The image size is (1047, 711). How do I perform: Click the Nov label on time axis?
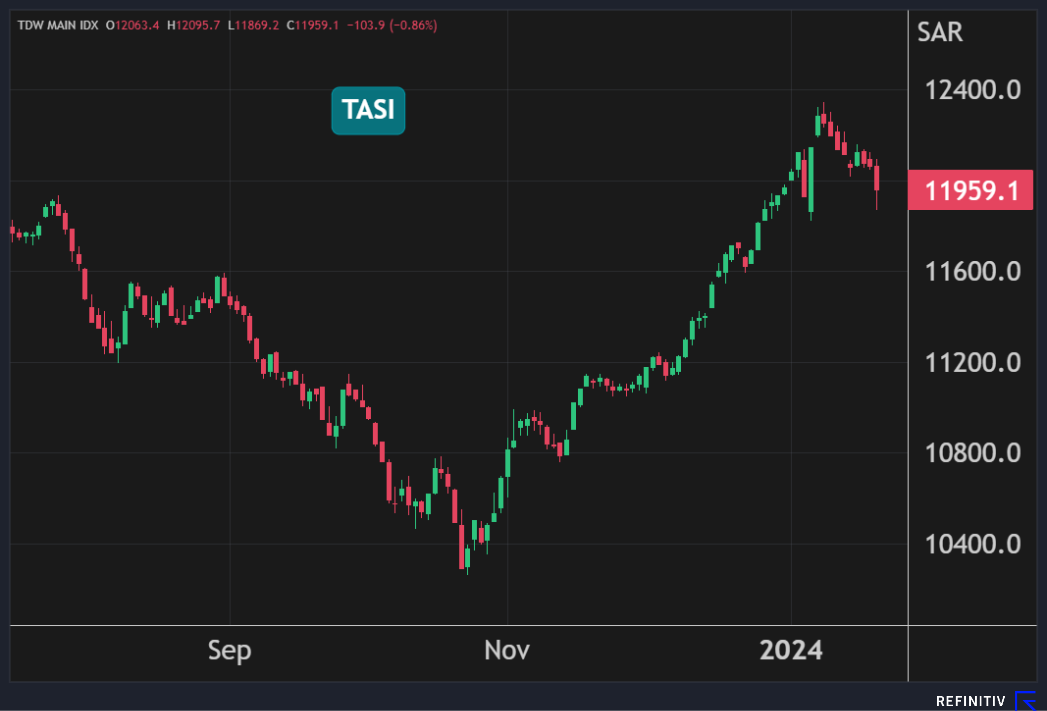pos(508,651)
